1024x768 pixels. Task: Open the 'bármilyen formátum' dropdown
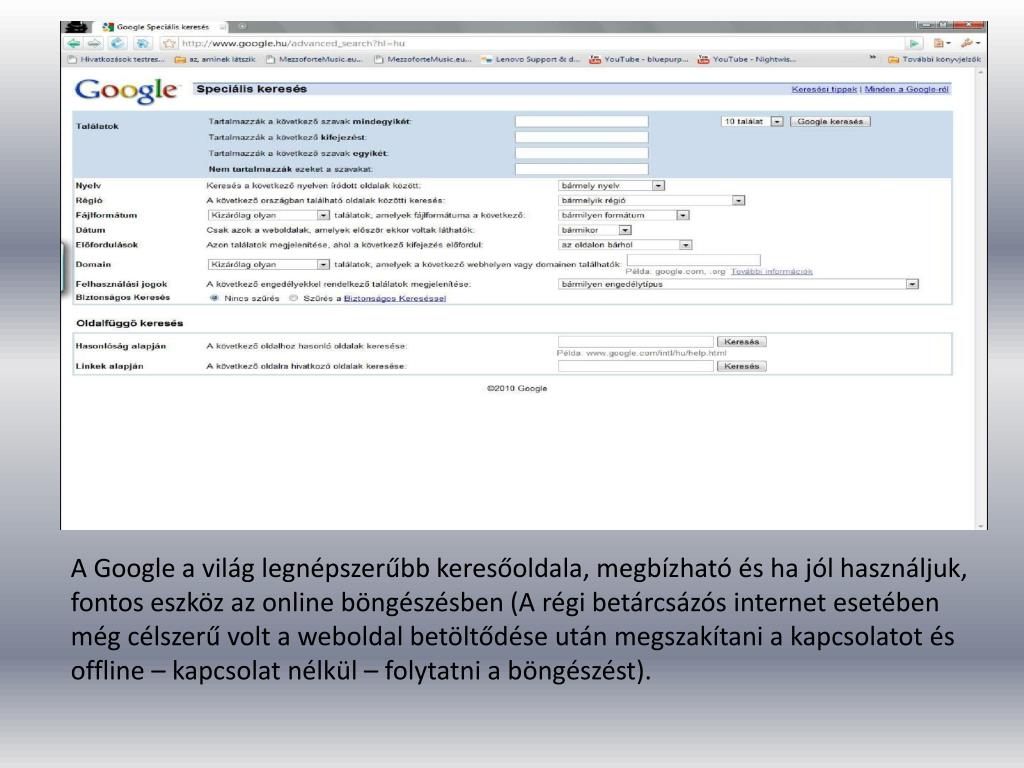click(624, 215)
